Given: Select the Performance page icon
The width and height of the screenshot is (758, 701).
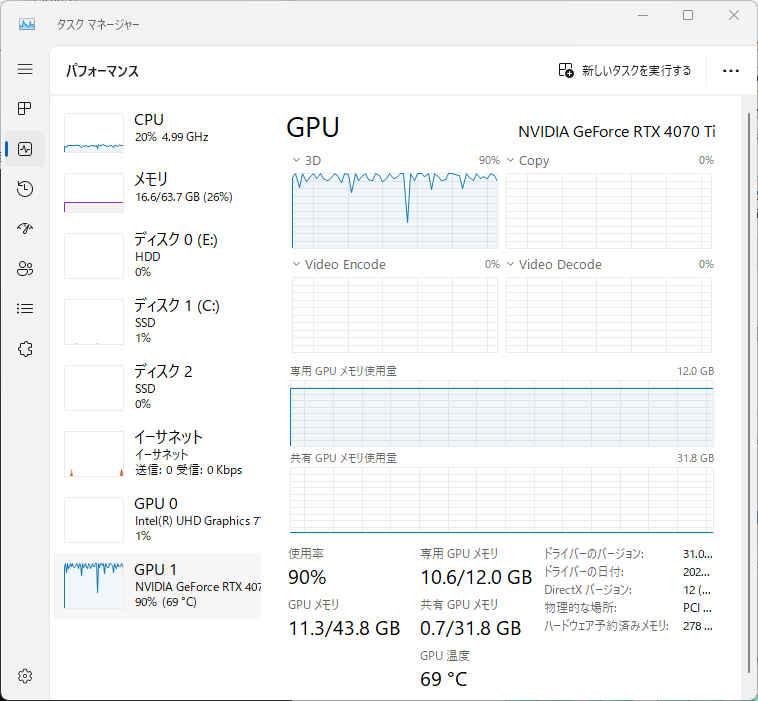Looking at the screenshot, I should (25, 149).
